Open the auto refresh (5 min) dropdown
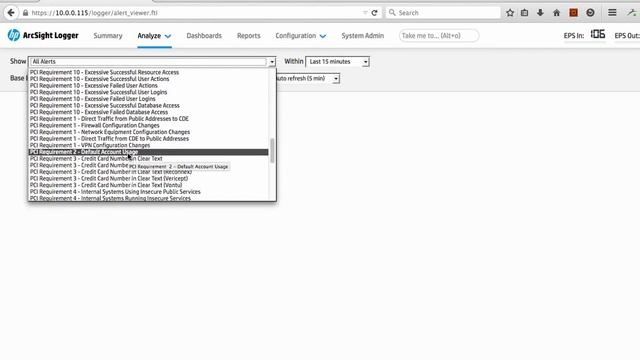Screen dimensions: 640x360 point(307,78)
